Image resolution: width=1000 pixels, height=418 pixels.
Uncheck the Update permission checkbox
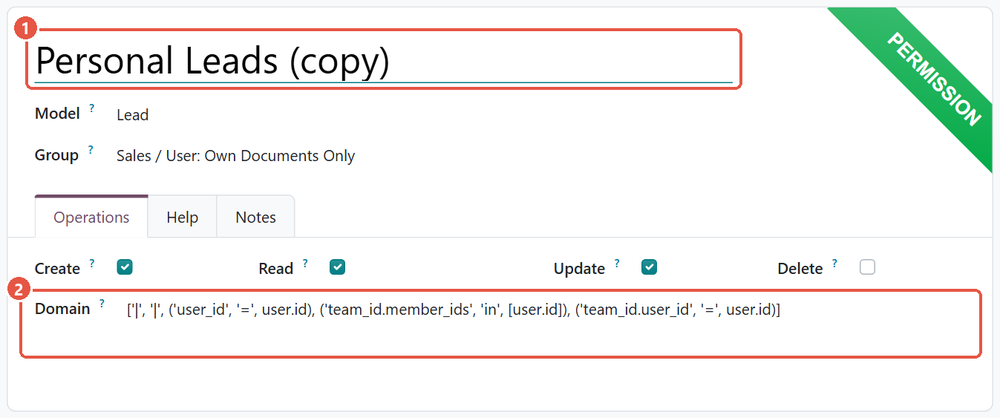coord(649,267)
